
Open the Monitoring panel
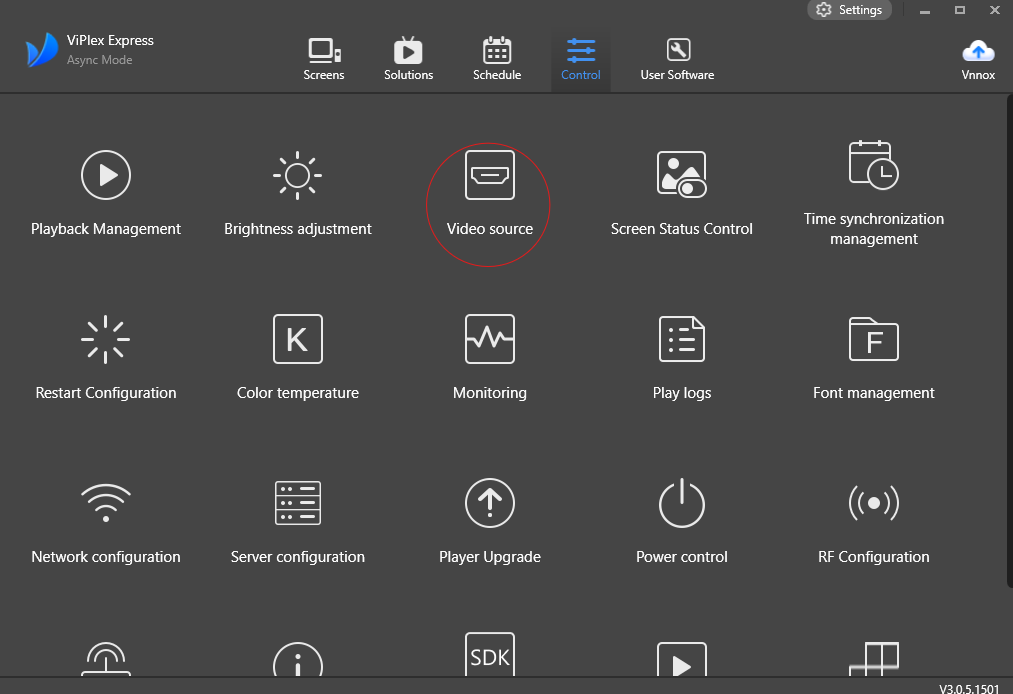(x=490, y=357)
